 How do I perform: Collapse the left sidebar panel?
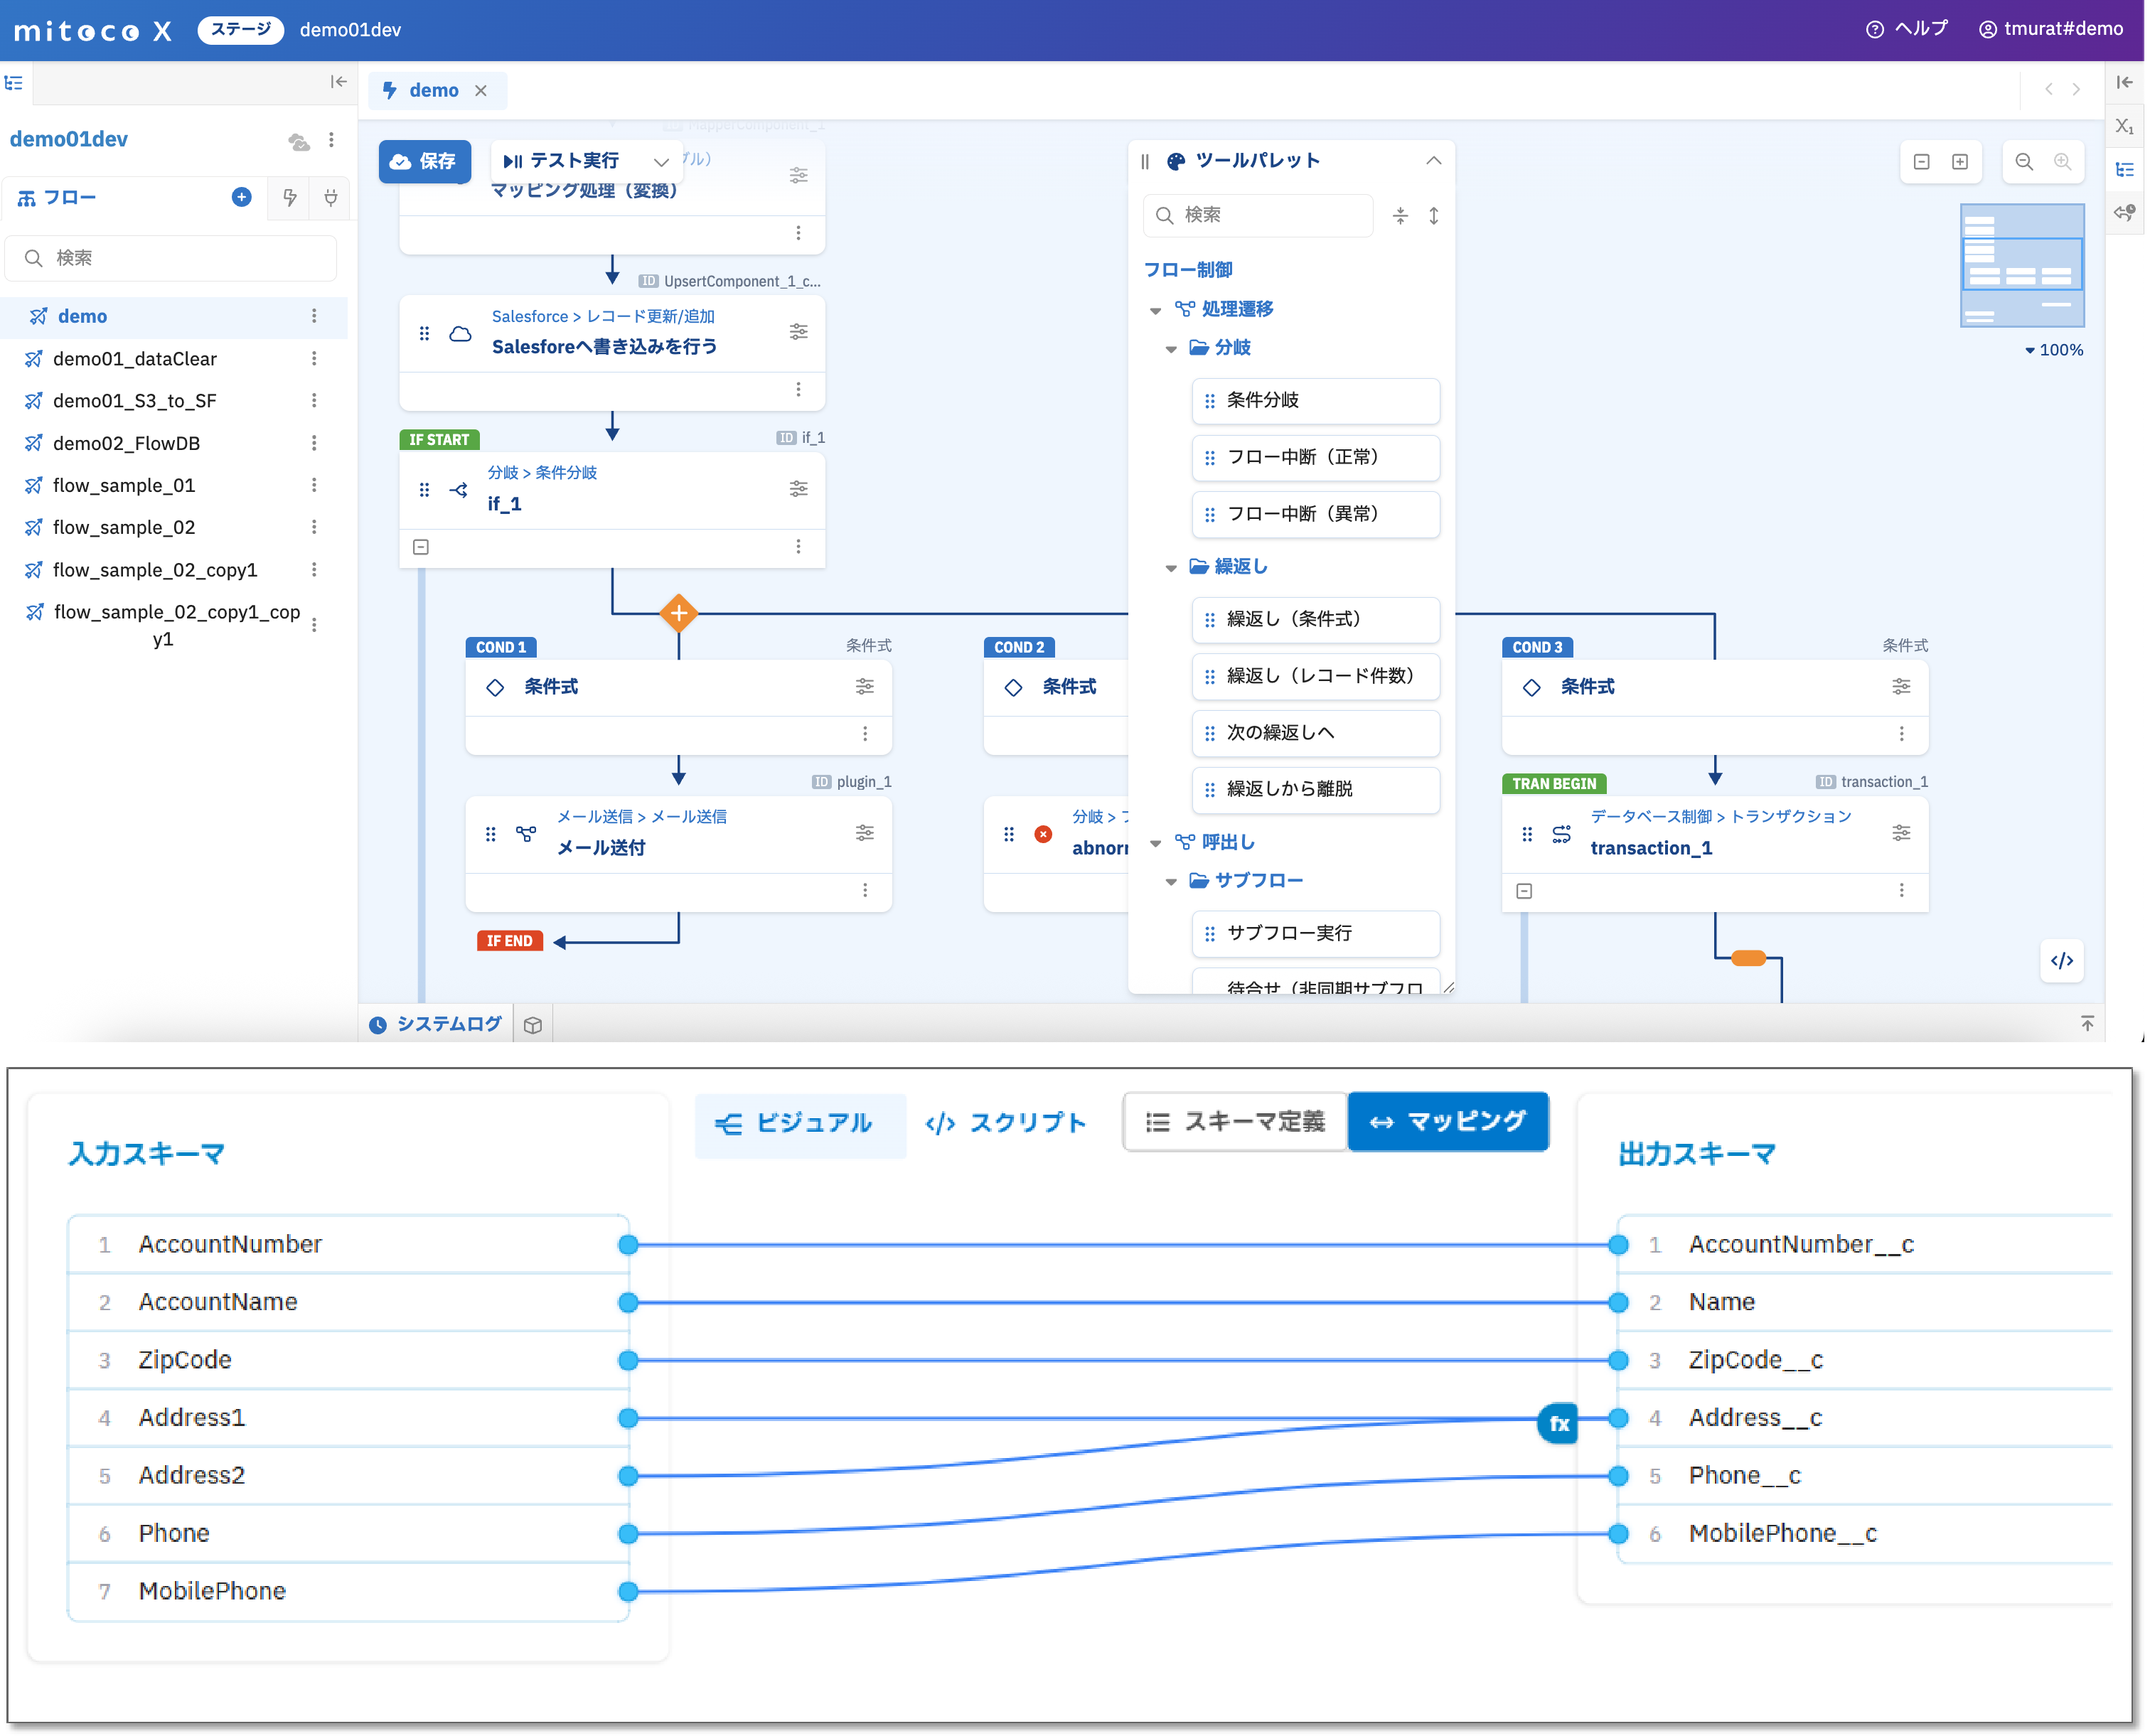(339, 82)
